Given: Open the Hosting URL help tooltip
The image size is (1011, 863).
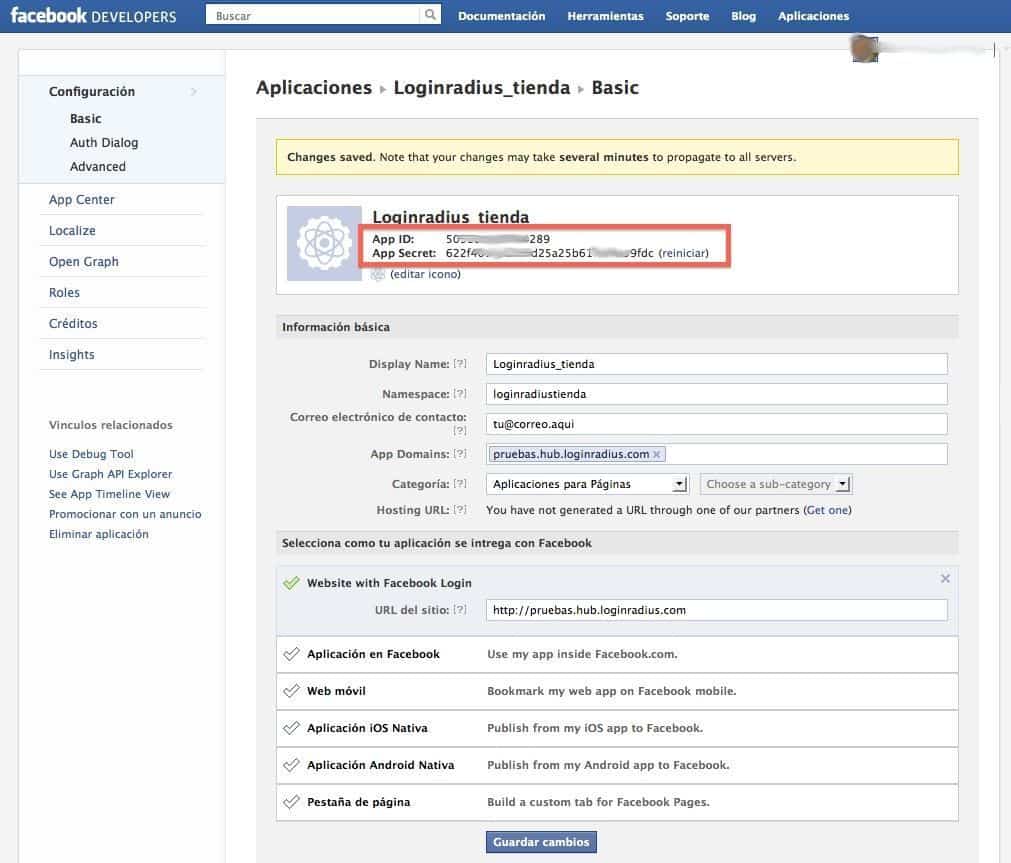Looking at the screenshot, I should coord(460,510).
